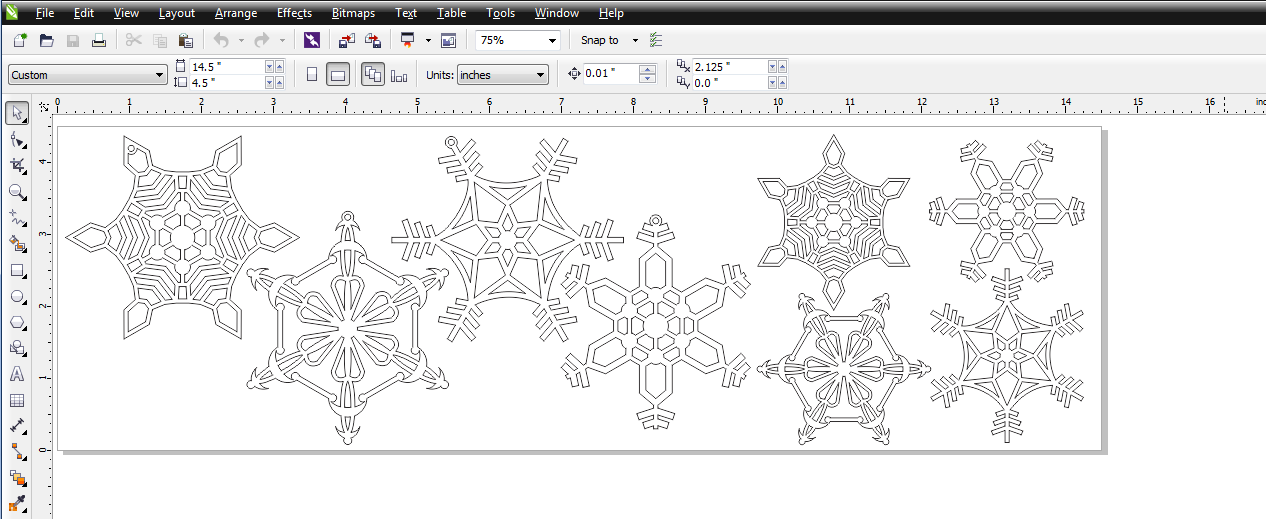Click the duplicate distance X field 2.125"

click(729, 66)
